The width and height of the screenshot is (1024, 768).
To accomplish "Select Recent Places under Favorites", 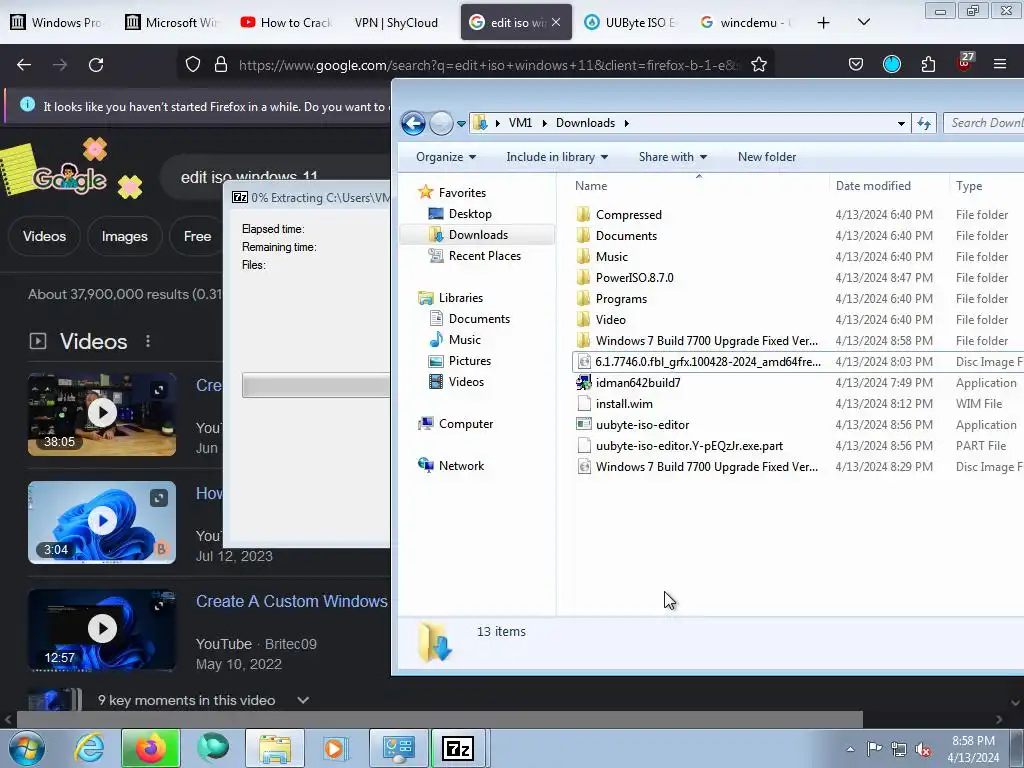I will pos(485,255).
